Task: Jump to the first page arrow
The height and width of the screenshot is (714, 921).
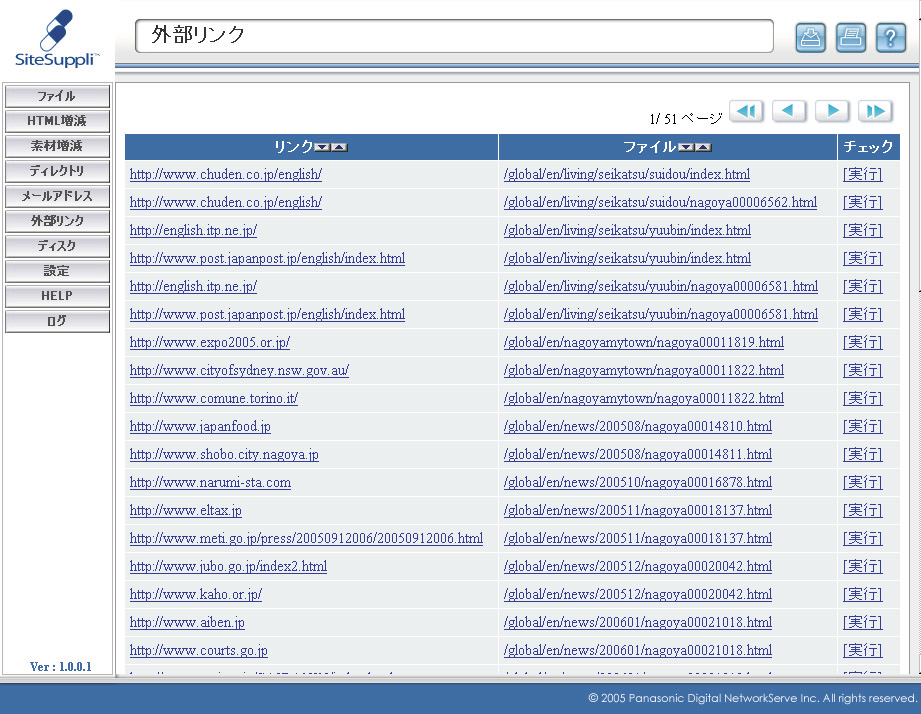Action: 746,111
